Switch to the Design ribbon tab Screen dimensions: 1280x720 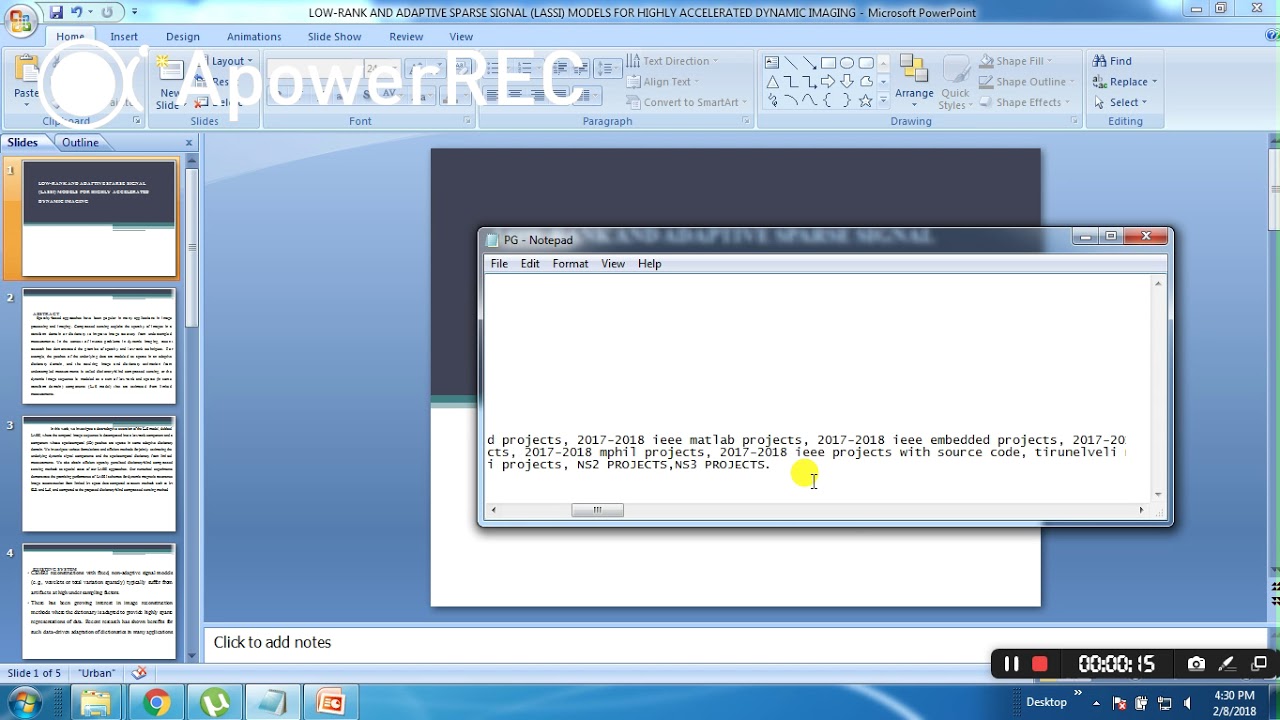click(183, 37)
